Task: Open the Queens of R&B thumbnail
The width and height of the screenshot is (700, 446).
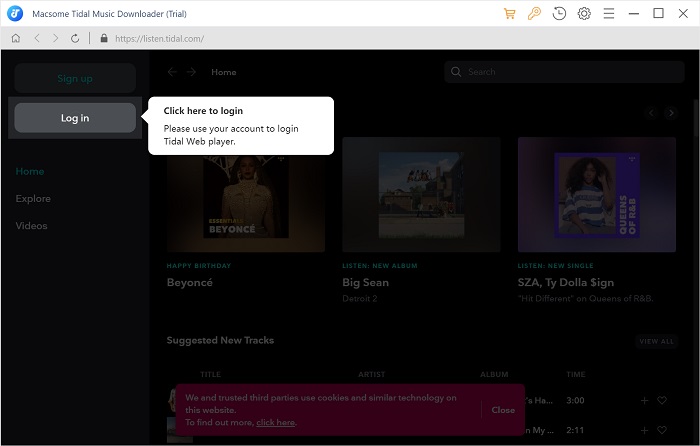Action: tap(597, 195)
